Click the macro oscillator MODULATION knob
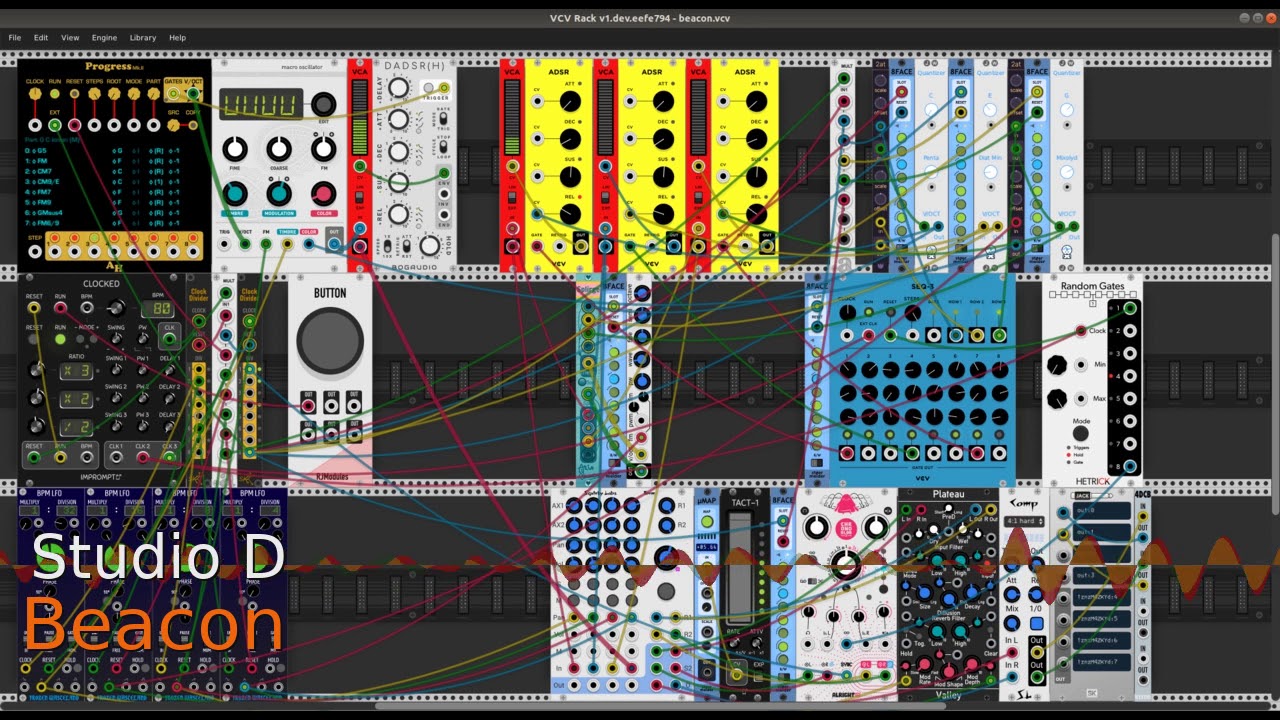 pyautogui.click(x=279, y=194)
